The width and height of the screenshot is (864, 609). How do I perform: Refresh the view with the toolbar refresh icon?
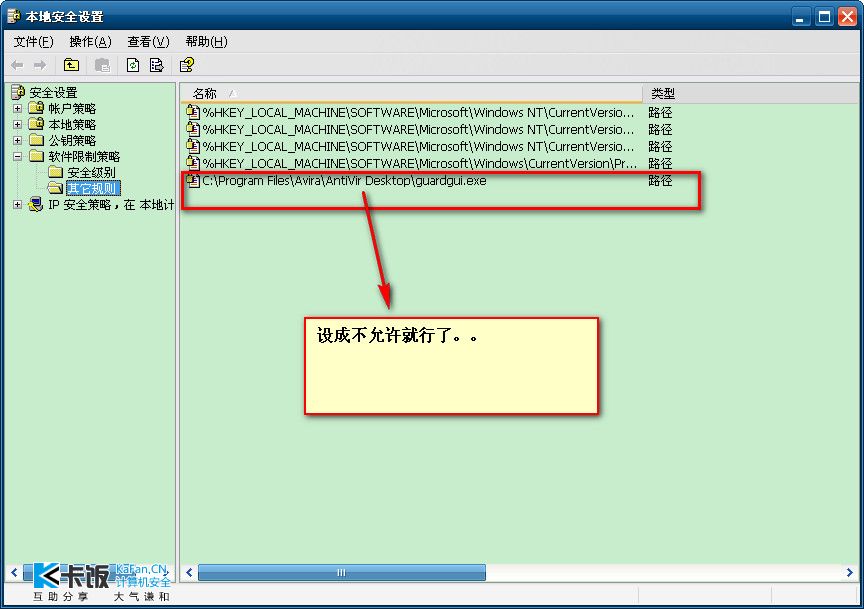(133, 65)
